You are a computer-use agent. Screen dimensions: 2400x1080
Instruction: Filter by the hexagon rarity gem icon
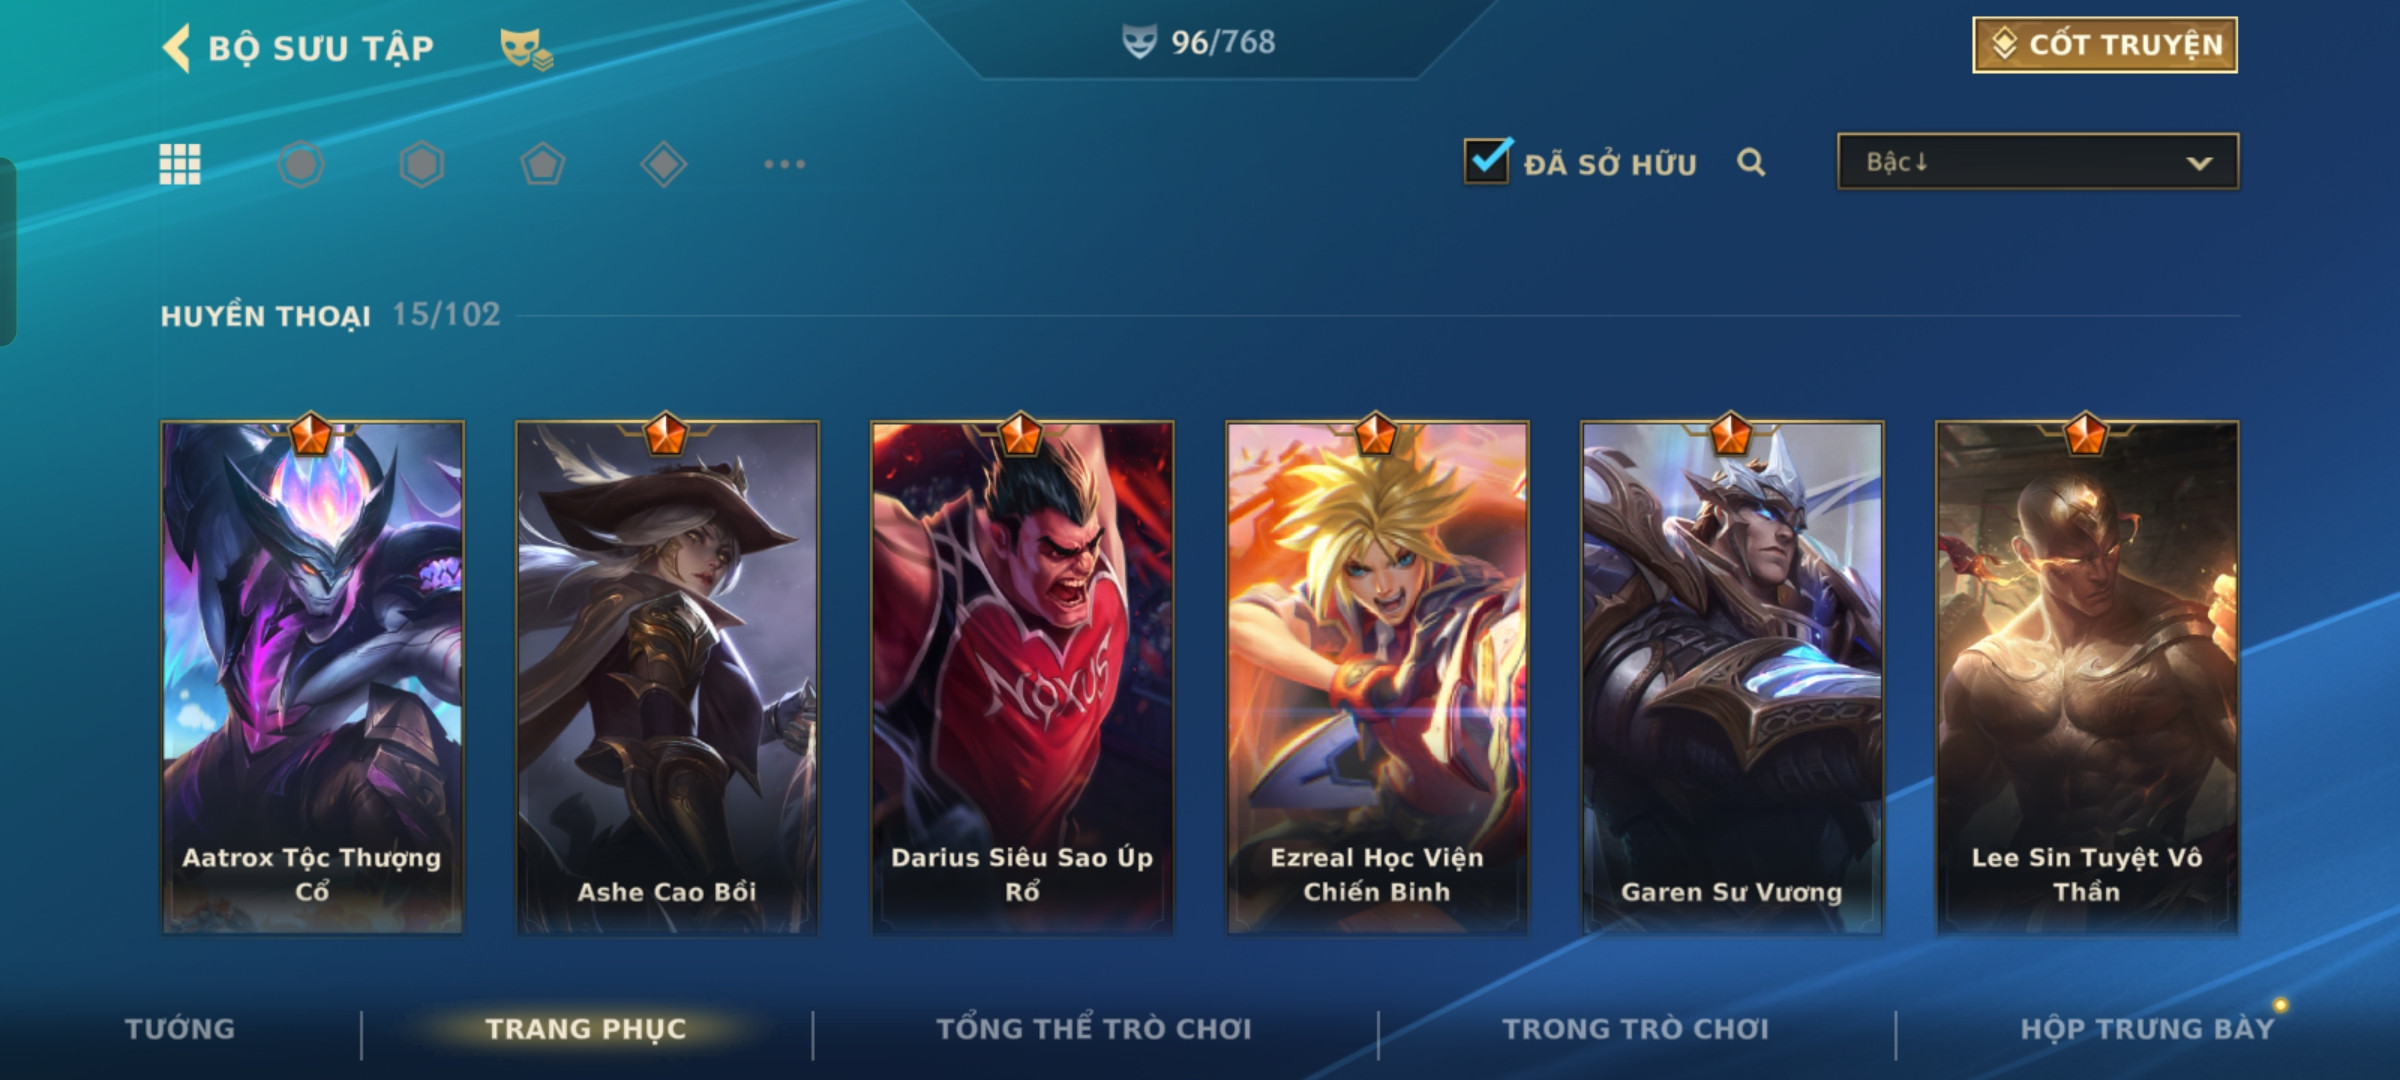point(422,164)
